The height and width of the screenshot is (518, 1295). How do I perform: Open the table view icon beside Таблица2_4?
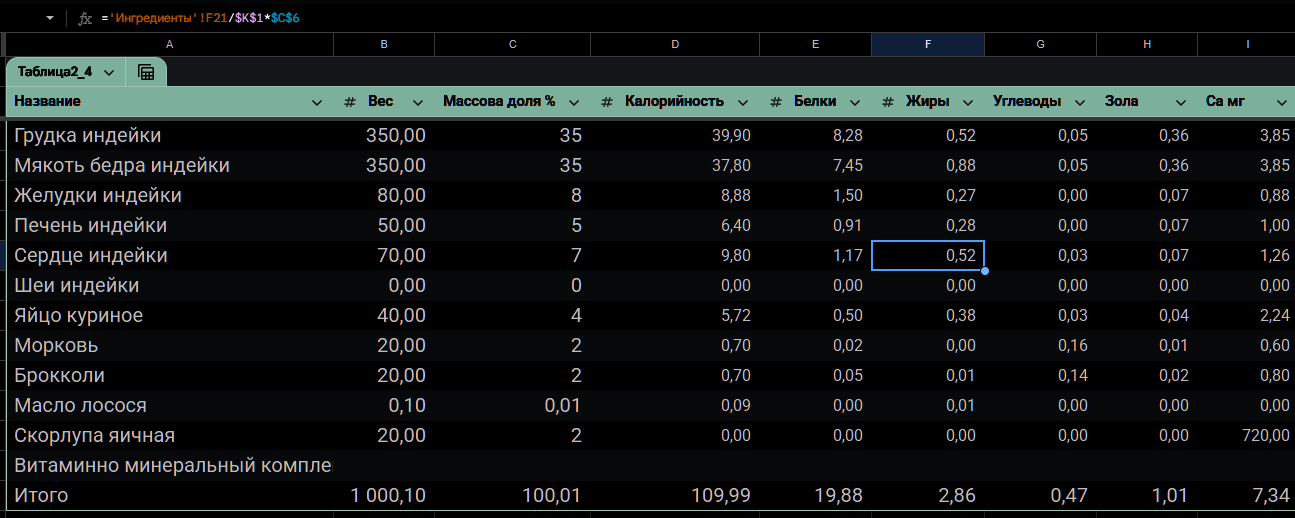point(146,72)
